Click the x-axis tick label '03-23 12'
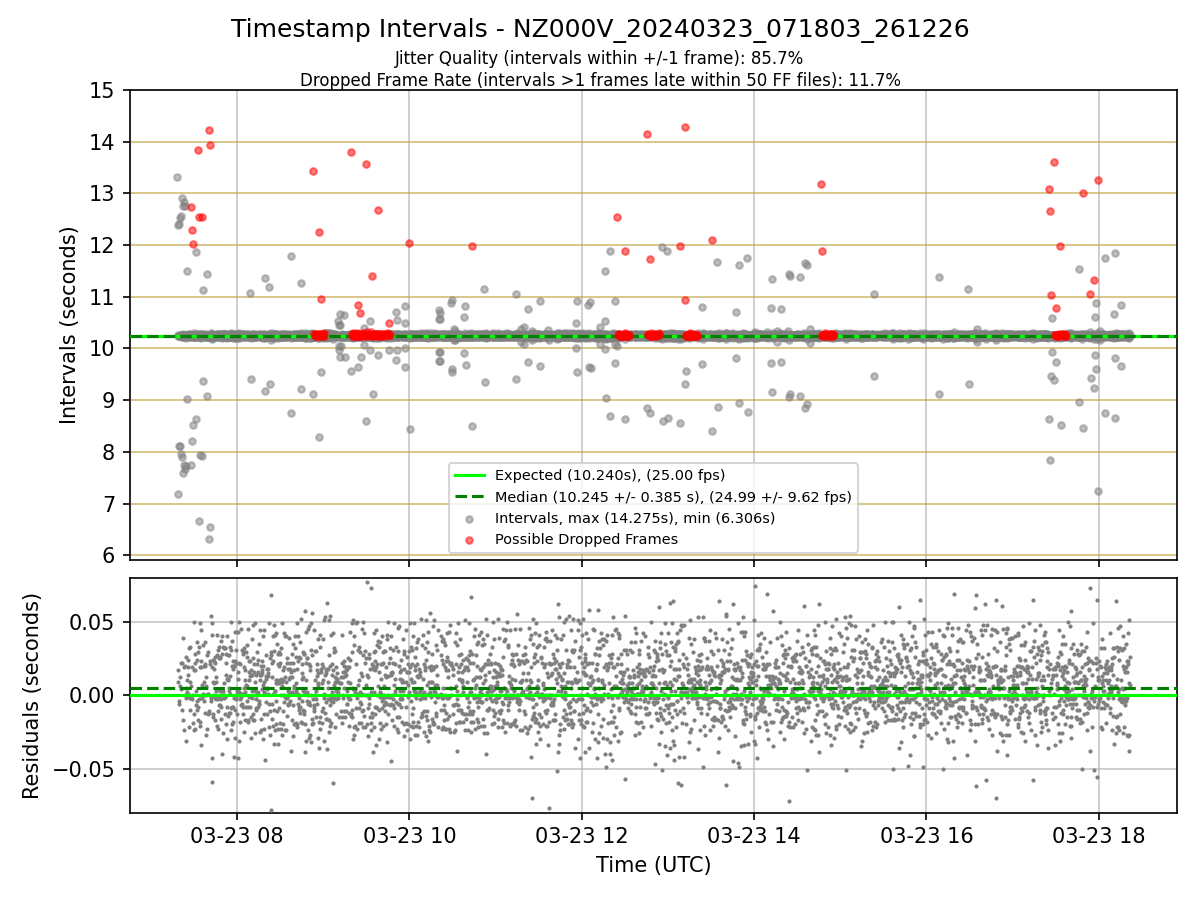The width and height of the screenshot is (1200, 900). tap(582, 837)
